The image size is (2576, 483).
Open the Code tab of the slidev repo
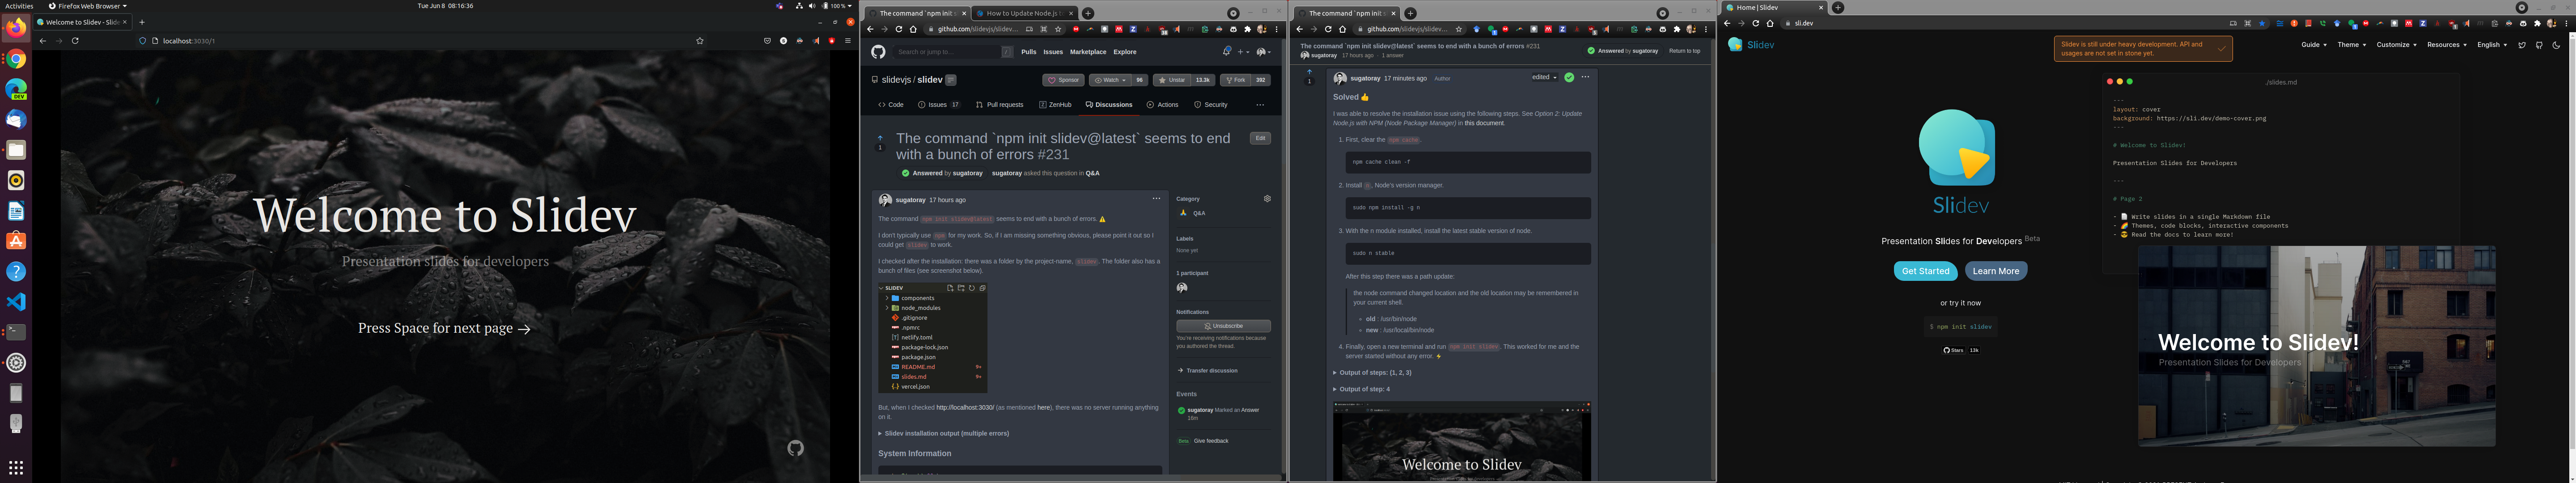(x=891, y=105)
